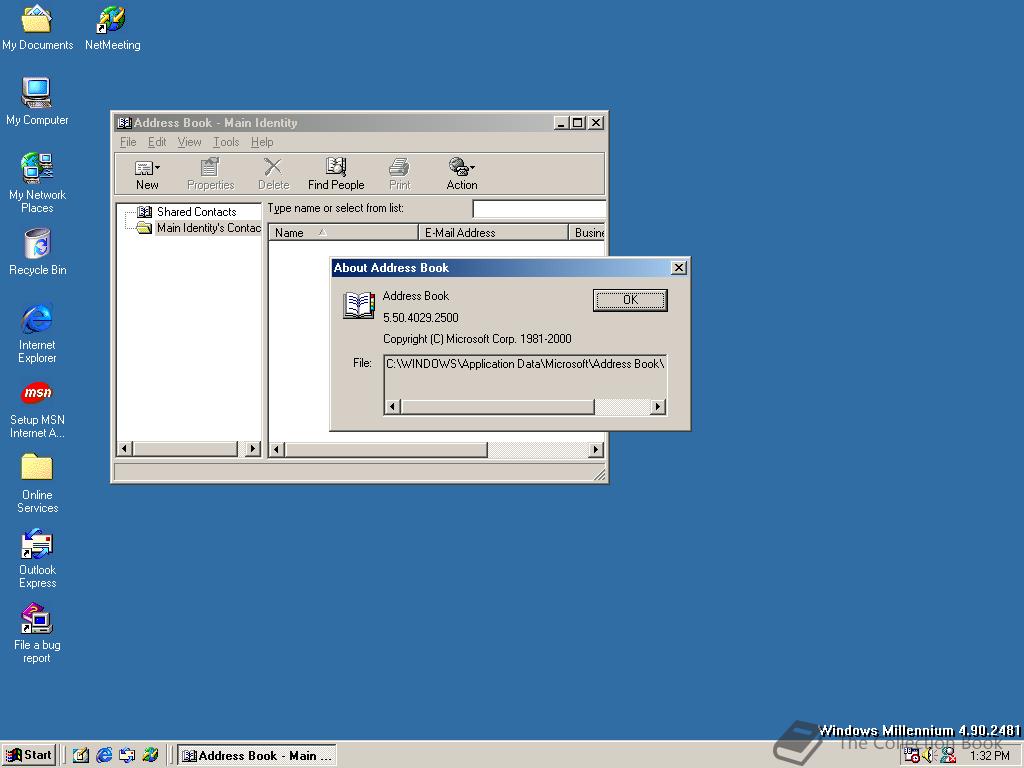Click left arrow of file path scrollbar

coord(392,407)
